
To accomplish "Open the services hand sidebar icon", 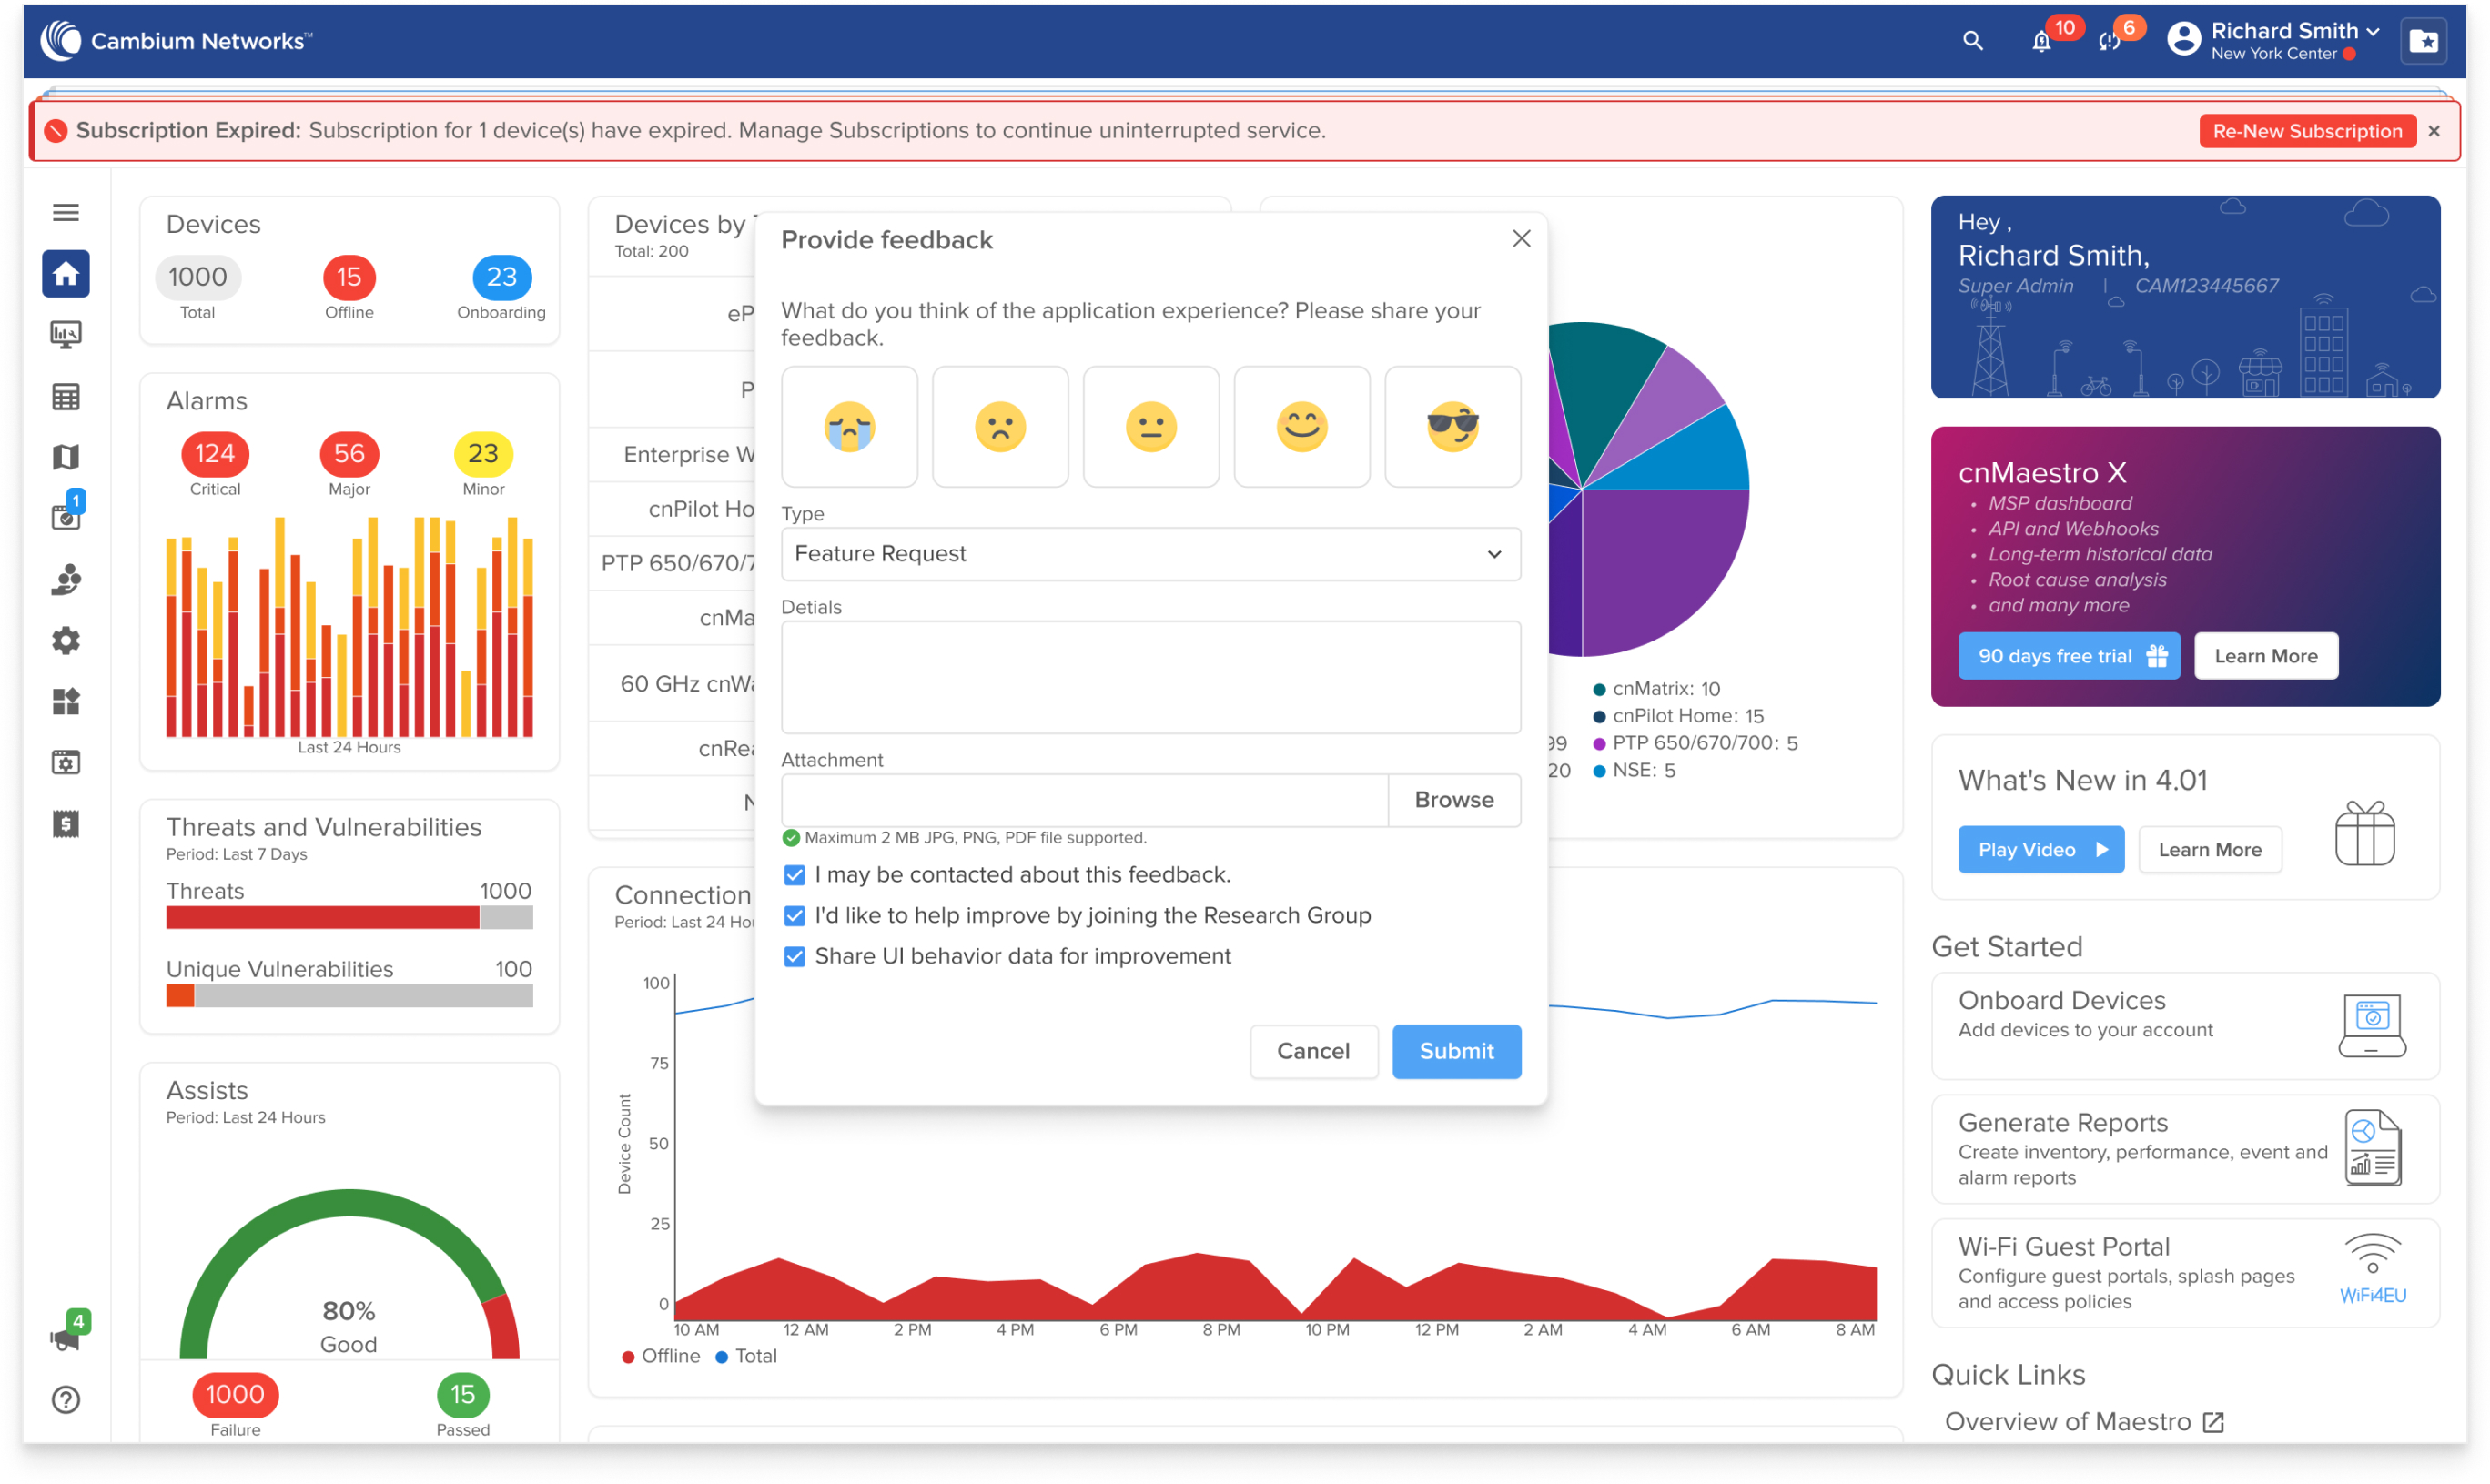I will coord(66,579).
